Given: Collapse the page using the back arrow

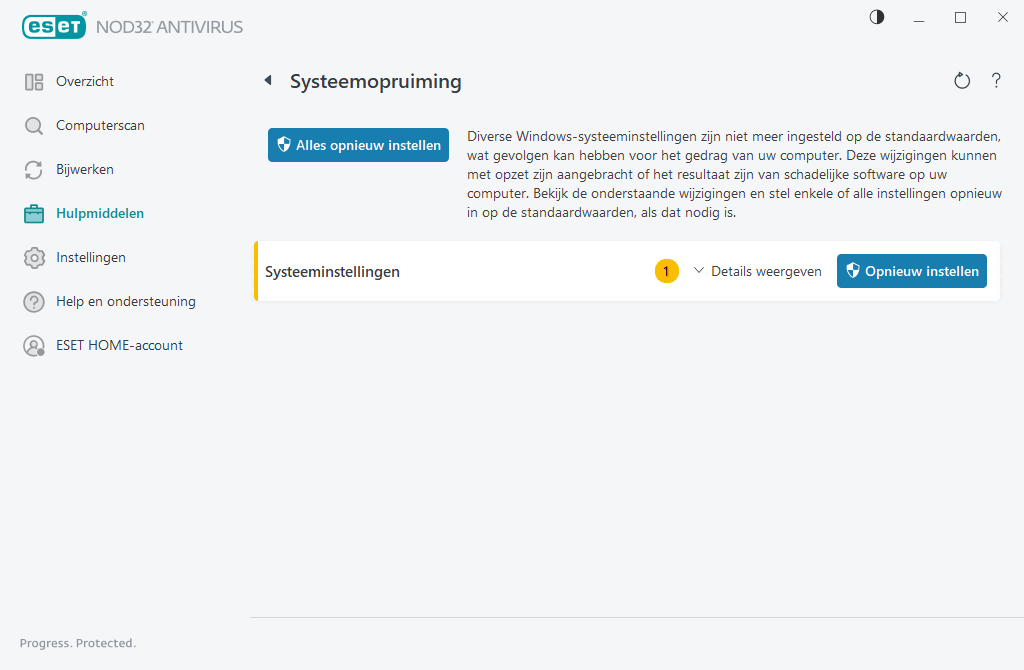Looking at the screenshot, I should [267, 80].
